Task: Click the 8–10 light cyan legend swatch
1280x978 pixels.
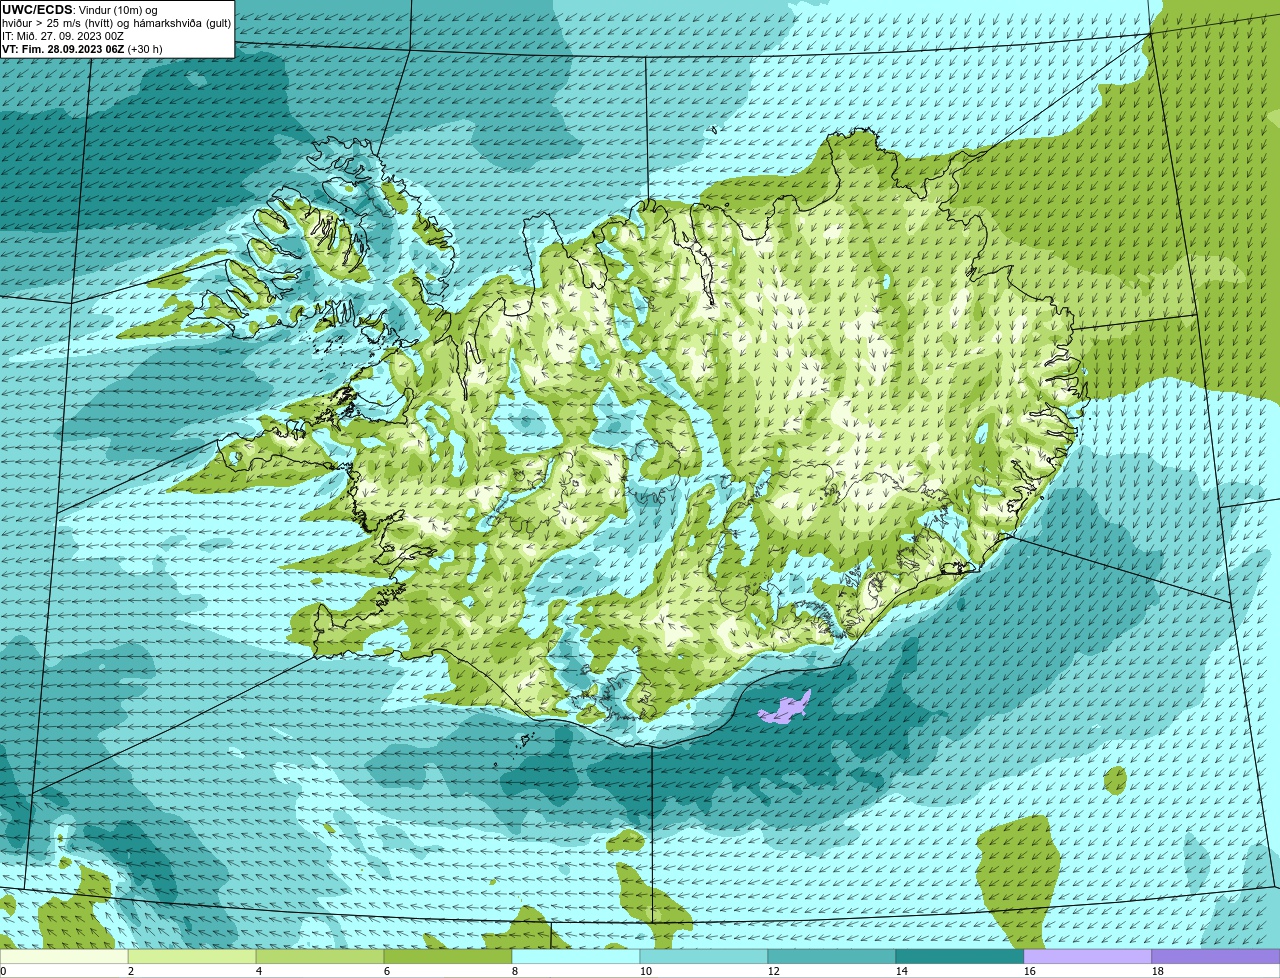Action: tap(577, 956)
